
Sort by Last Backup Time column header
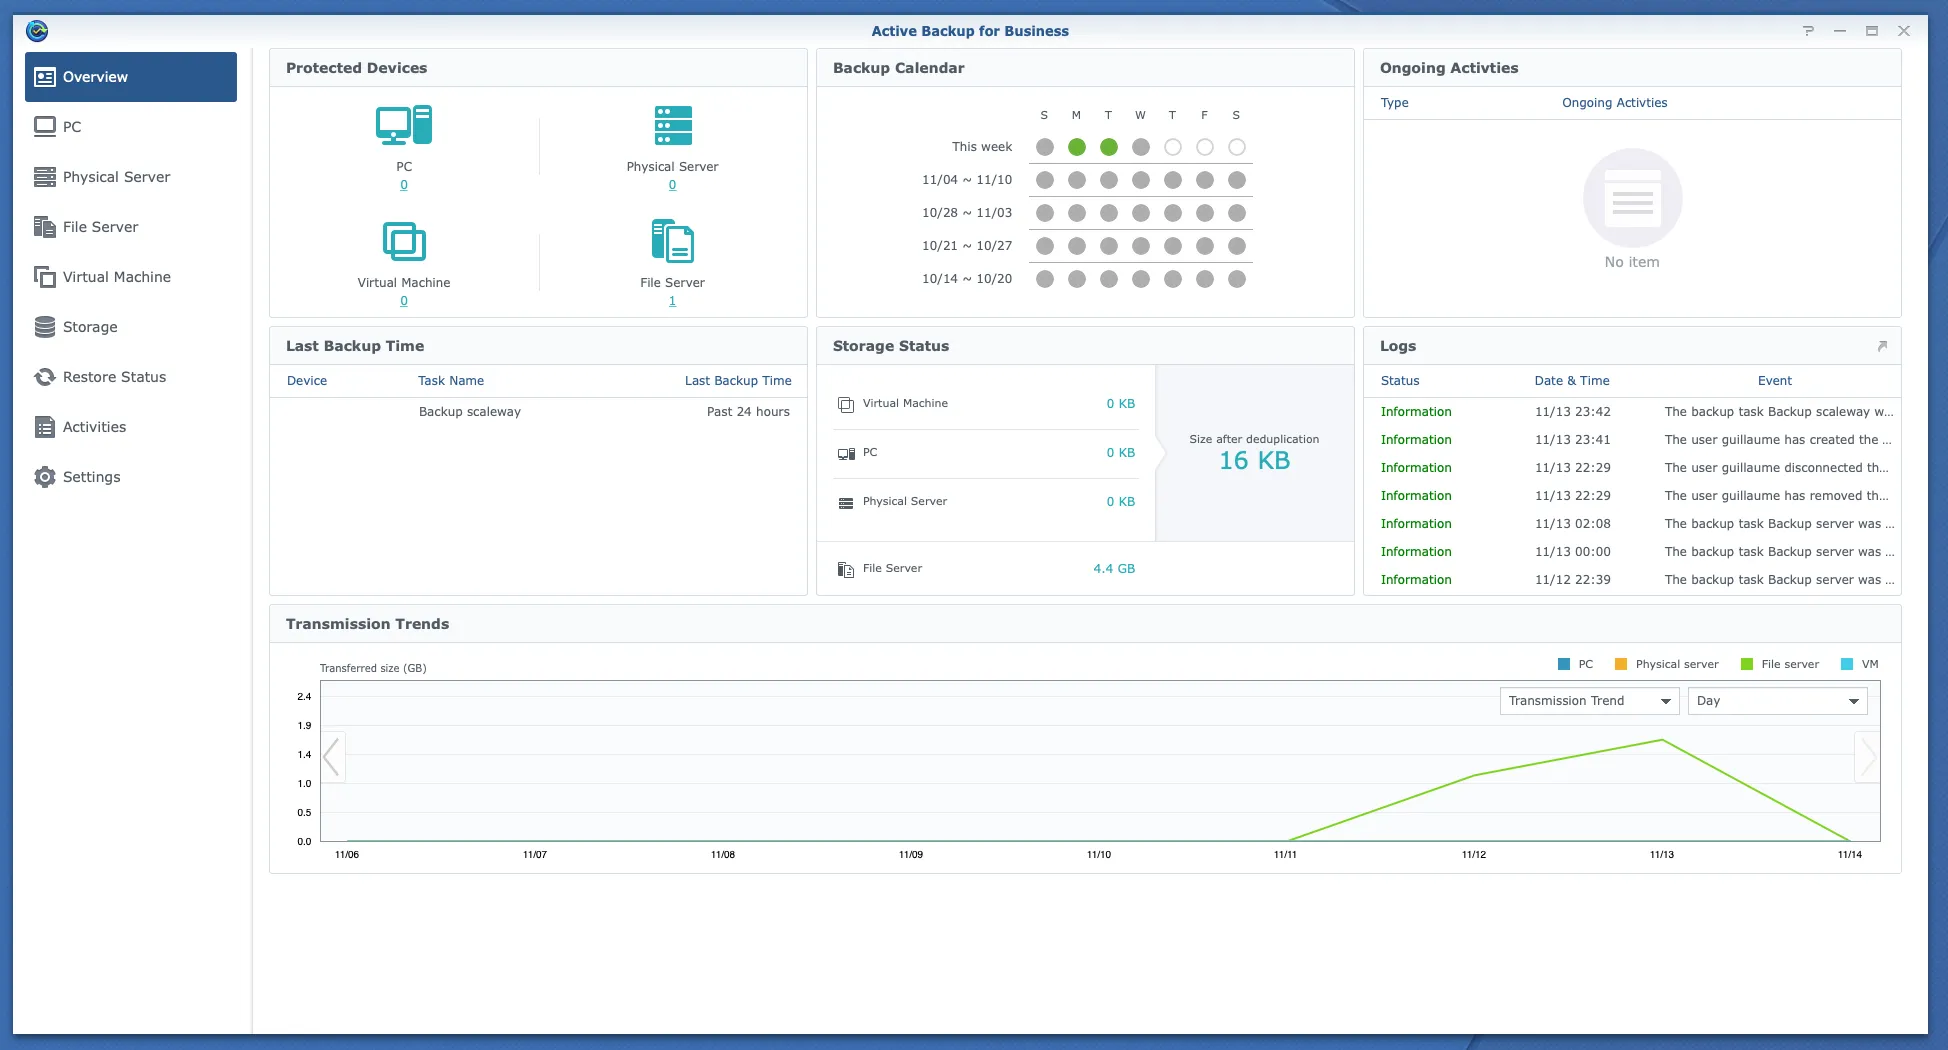[x=738, y=381]
